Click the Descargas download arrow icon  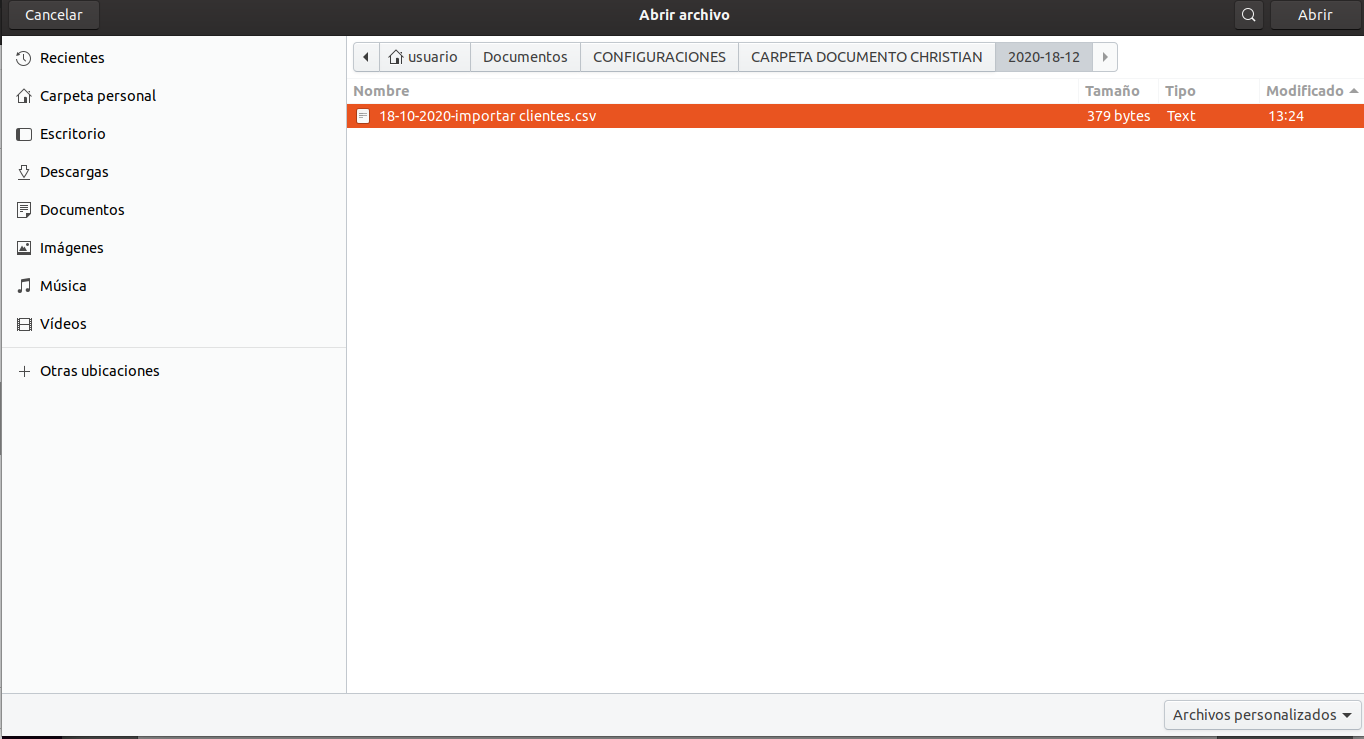(25, 172)
